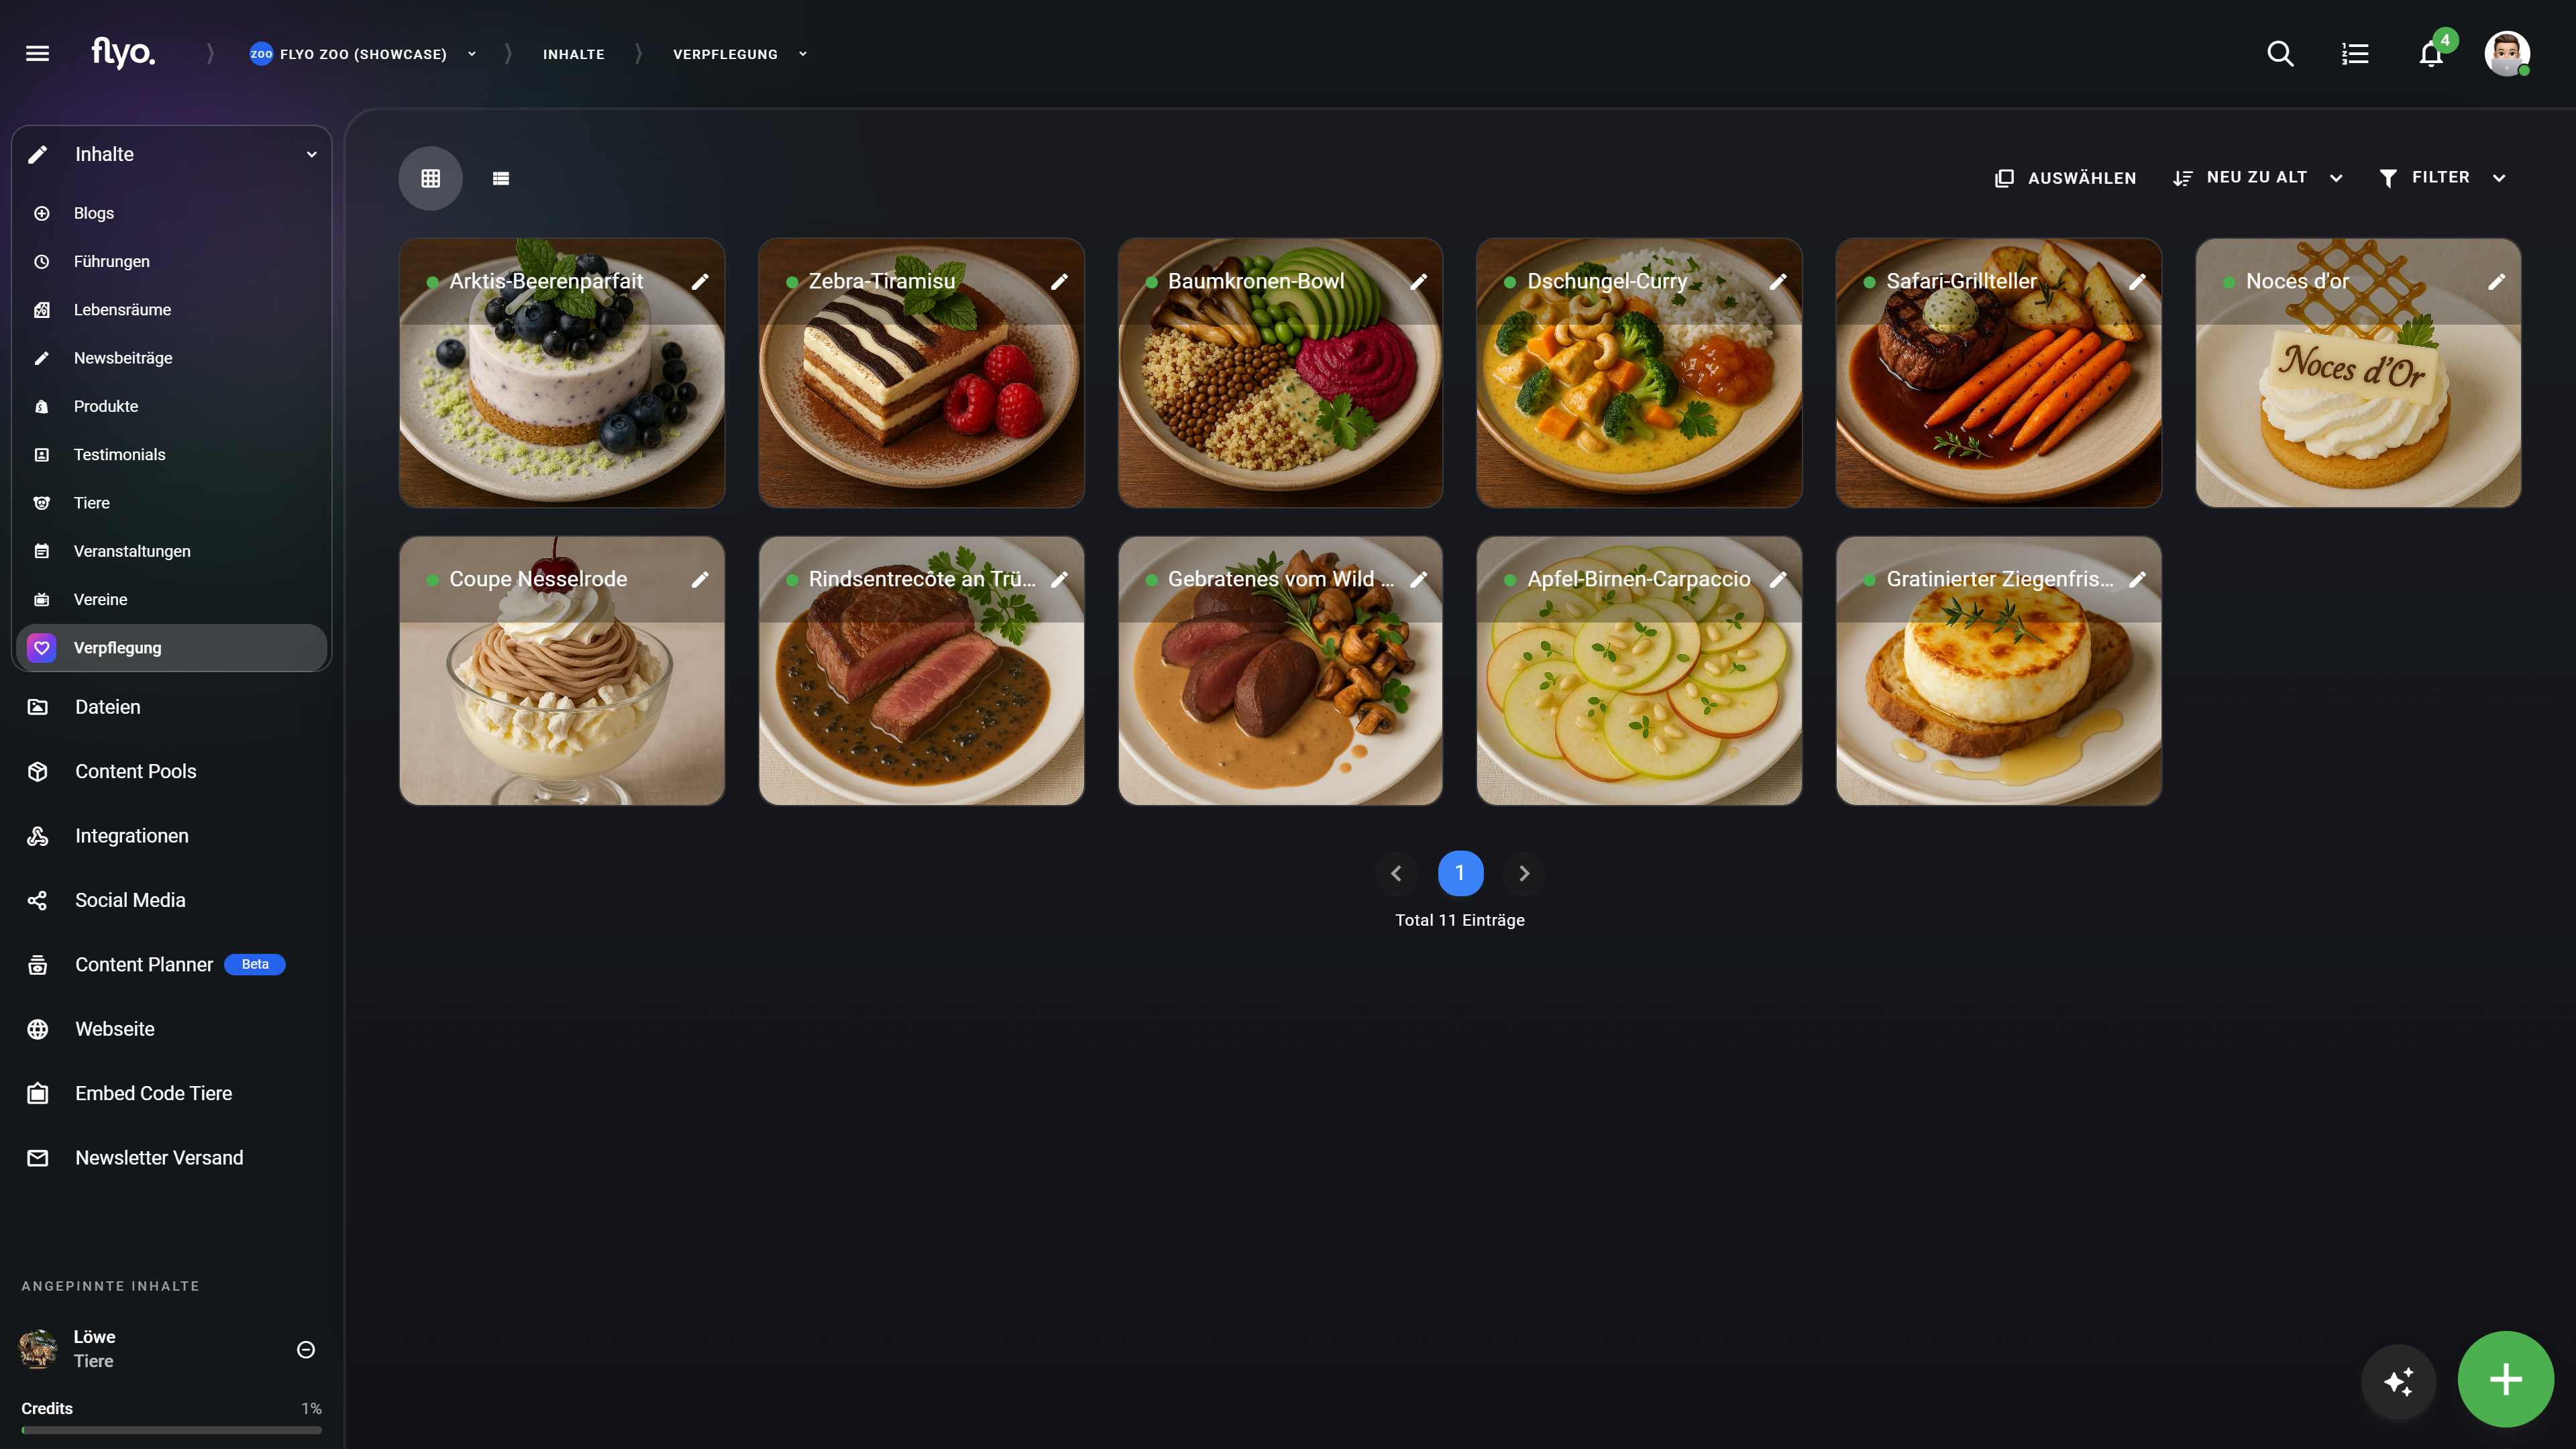Open the AI sparkle assistant button
2576x1449 pixels.
click(x=2398, y=1381)
